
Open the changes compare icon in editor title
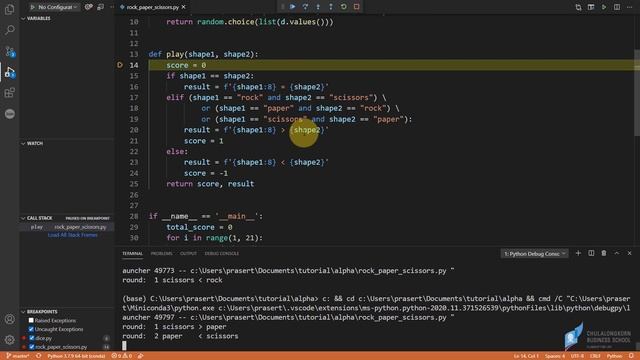coord(578,7)
